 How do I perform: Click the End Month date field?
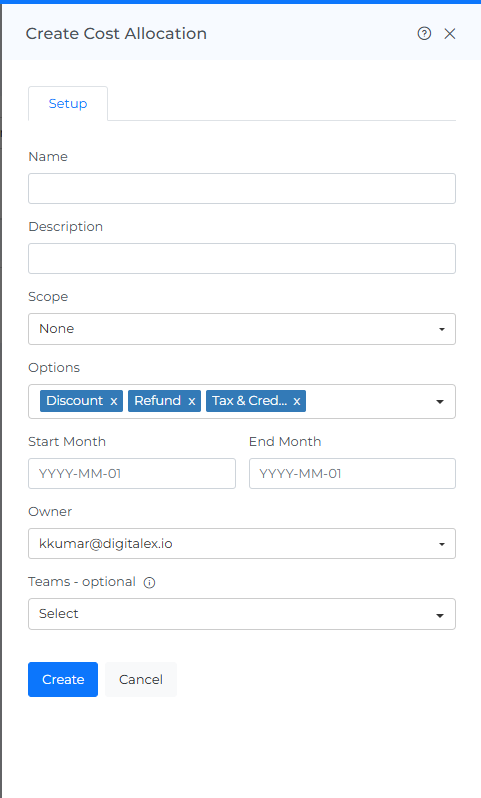coord(352,473)
